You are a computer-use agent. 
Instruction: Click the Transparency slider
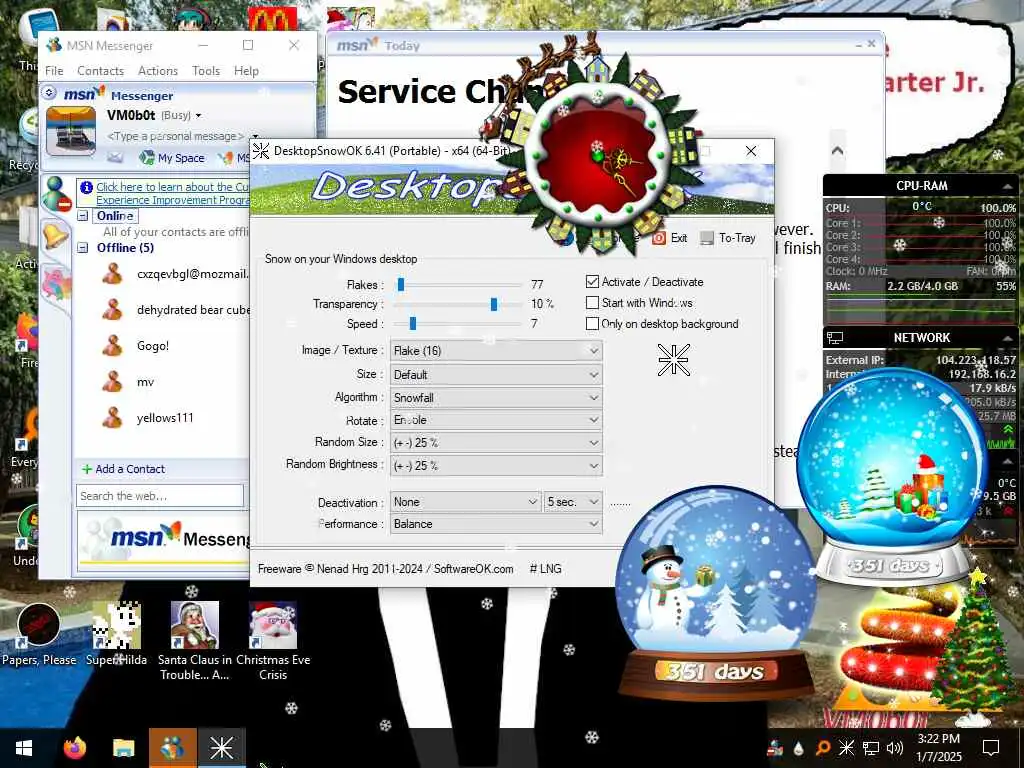tap(459, 304)
